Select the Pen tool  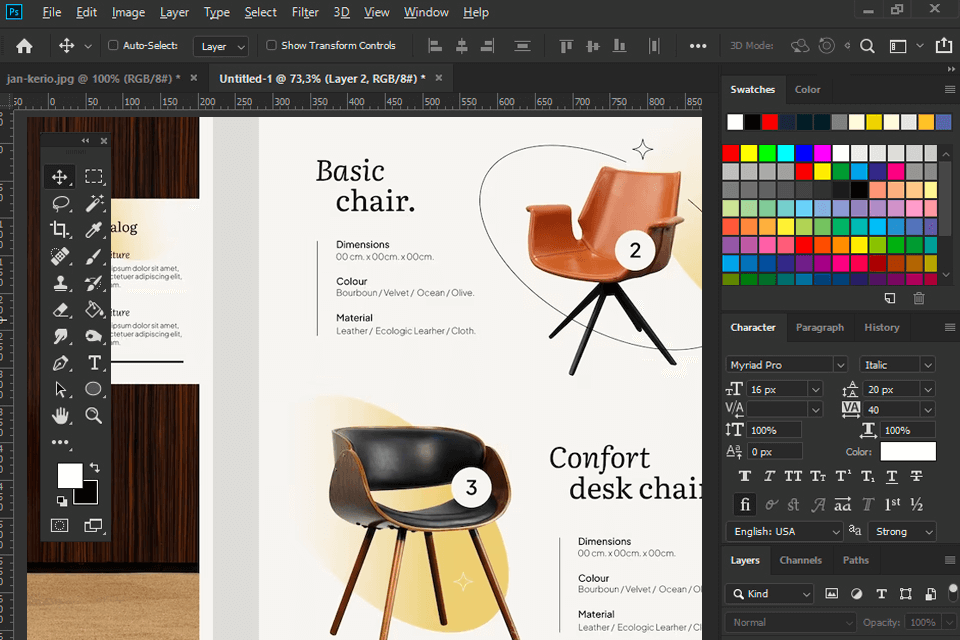60,363
